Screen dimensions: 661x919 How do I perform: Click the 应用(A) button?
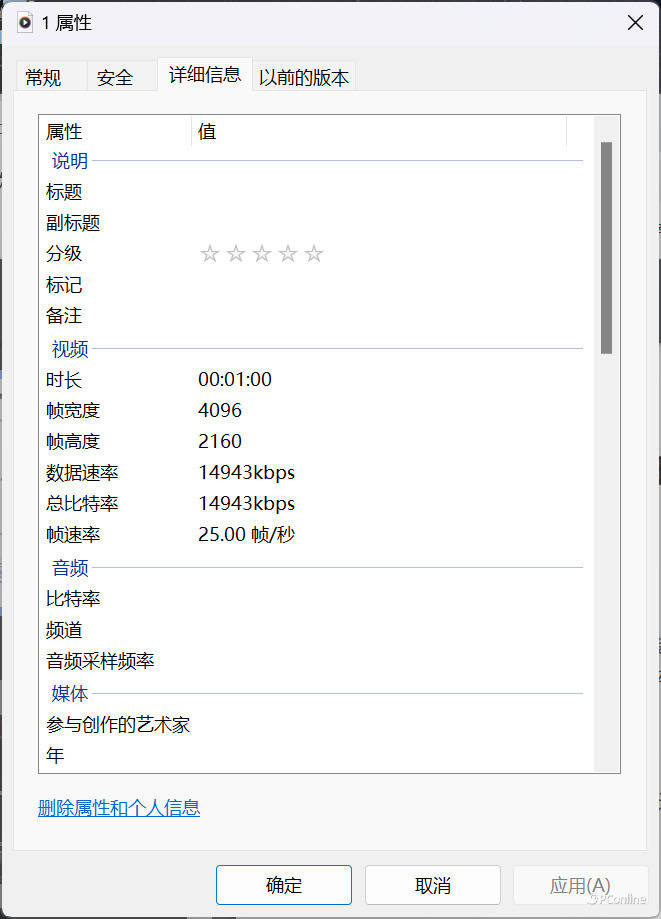(580, 885)
